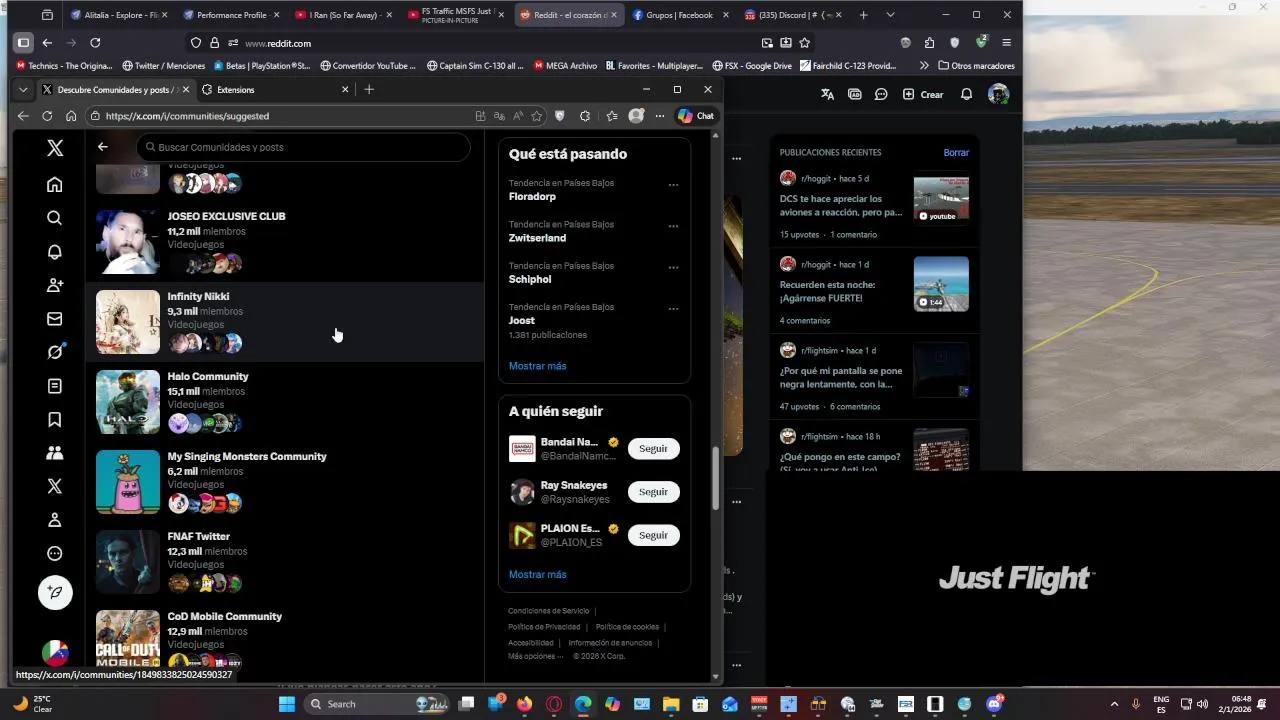Open Otros marcadores bookmarks folder
This screenshot has width=1280, height=720.
[977, 66]
